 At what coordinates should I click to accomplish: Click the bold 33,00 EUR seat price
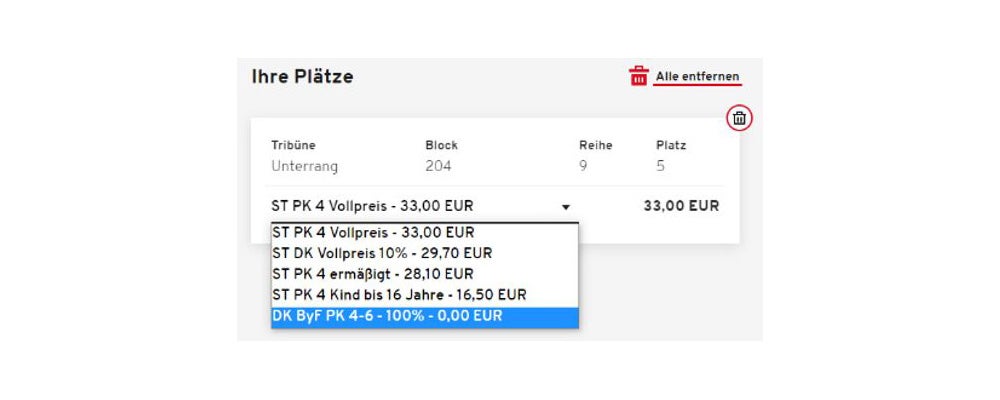(x=681, y=206)
